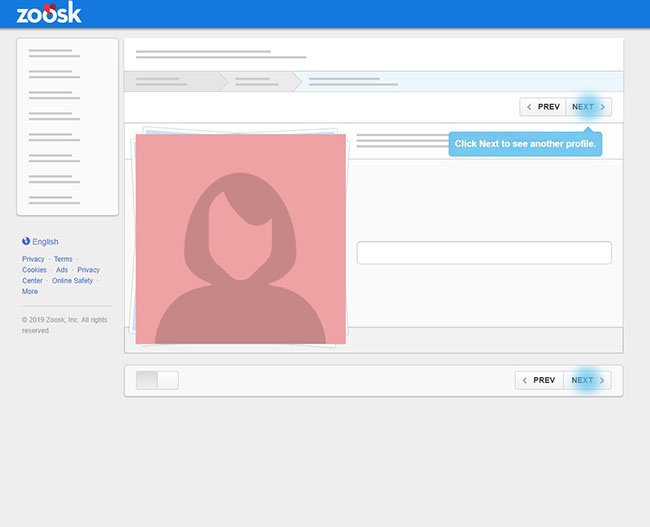The image size is (650, 527).
Task: Click the top NEXT button
Action: click(588, 107)
